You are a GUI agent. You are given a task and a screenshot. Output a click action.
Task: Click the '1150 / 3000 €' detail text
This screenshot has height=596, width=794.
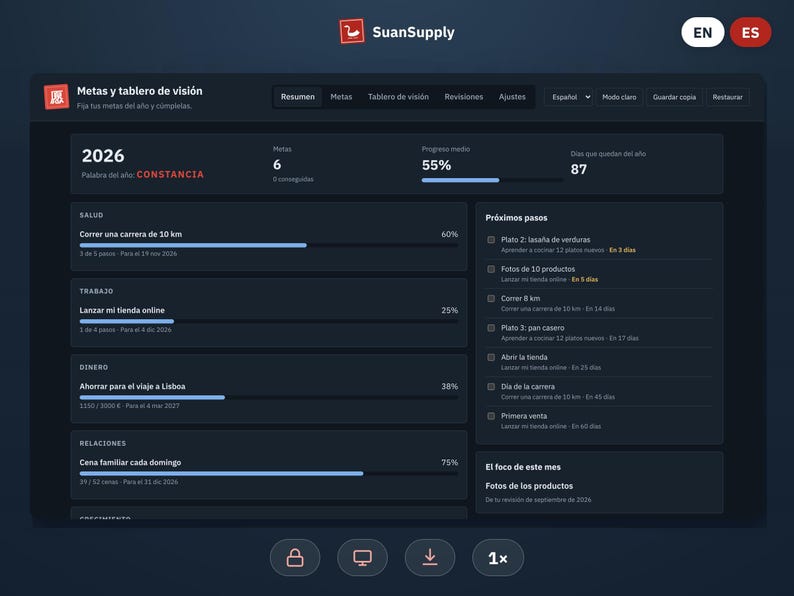coord(100,406)
